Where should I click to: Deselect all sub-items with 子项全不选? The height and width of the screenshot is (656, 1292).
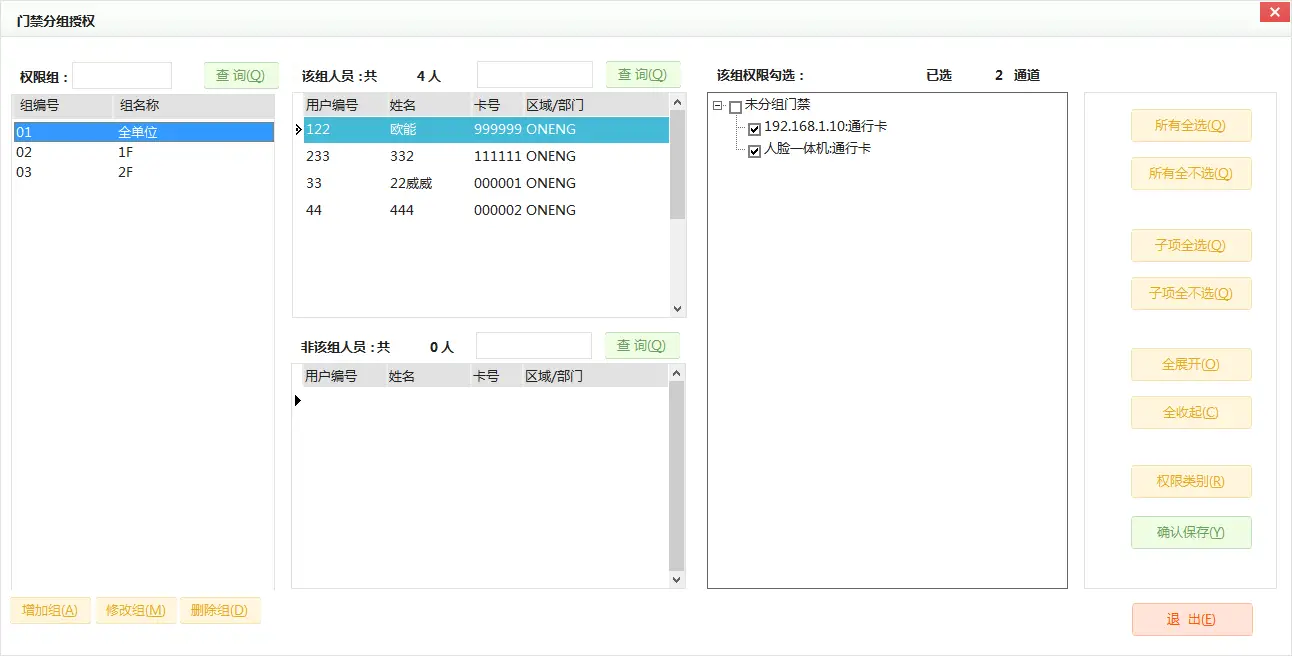point(1191,293)
